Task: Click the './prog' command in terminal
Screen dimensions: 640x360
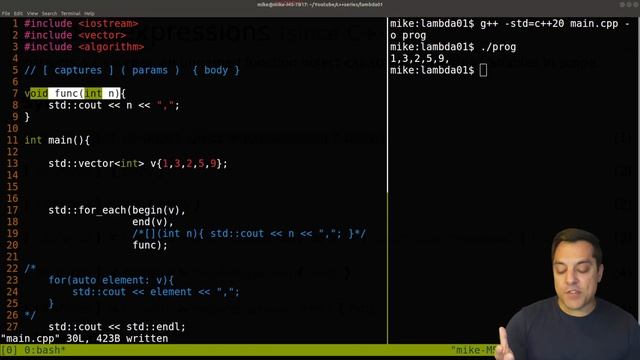Action: (x=498, y=47)
